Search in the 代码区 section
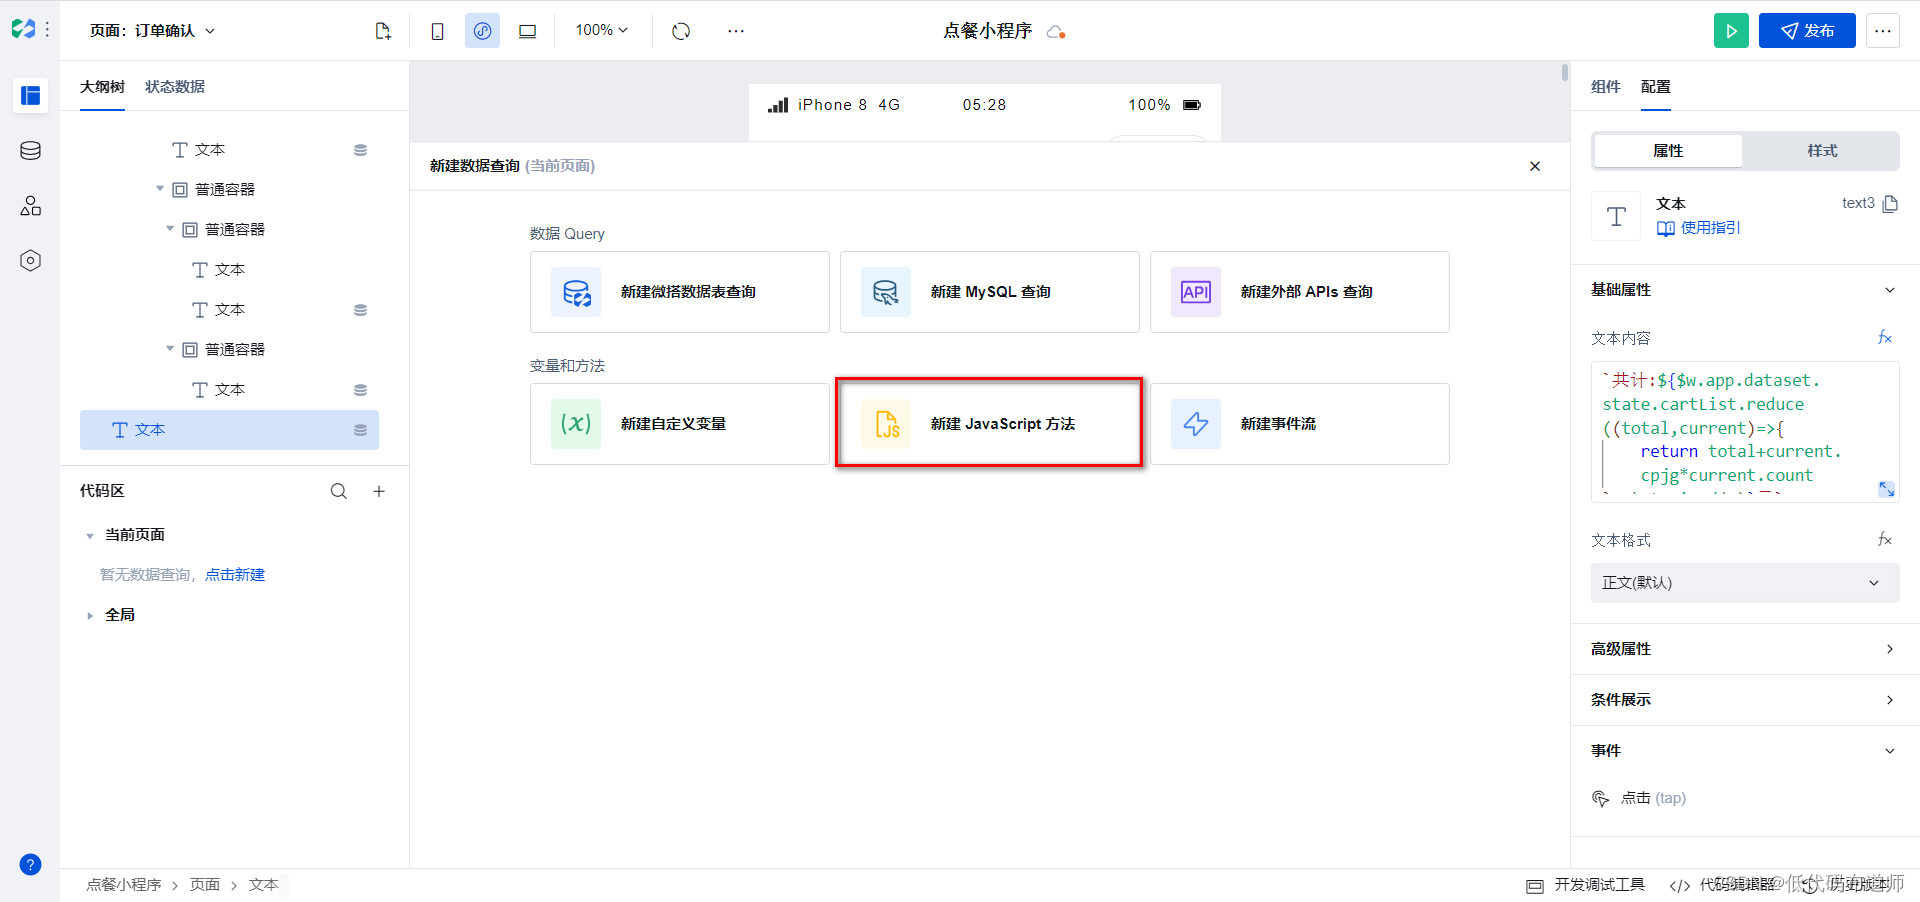1920x902 pixels. click(x=339, y=491)
